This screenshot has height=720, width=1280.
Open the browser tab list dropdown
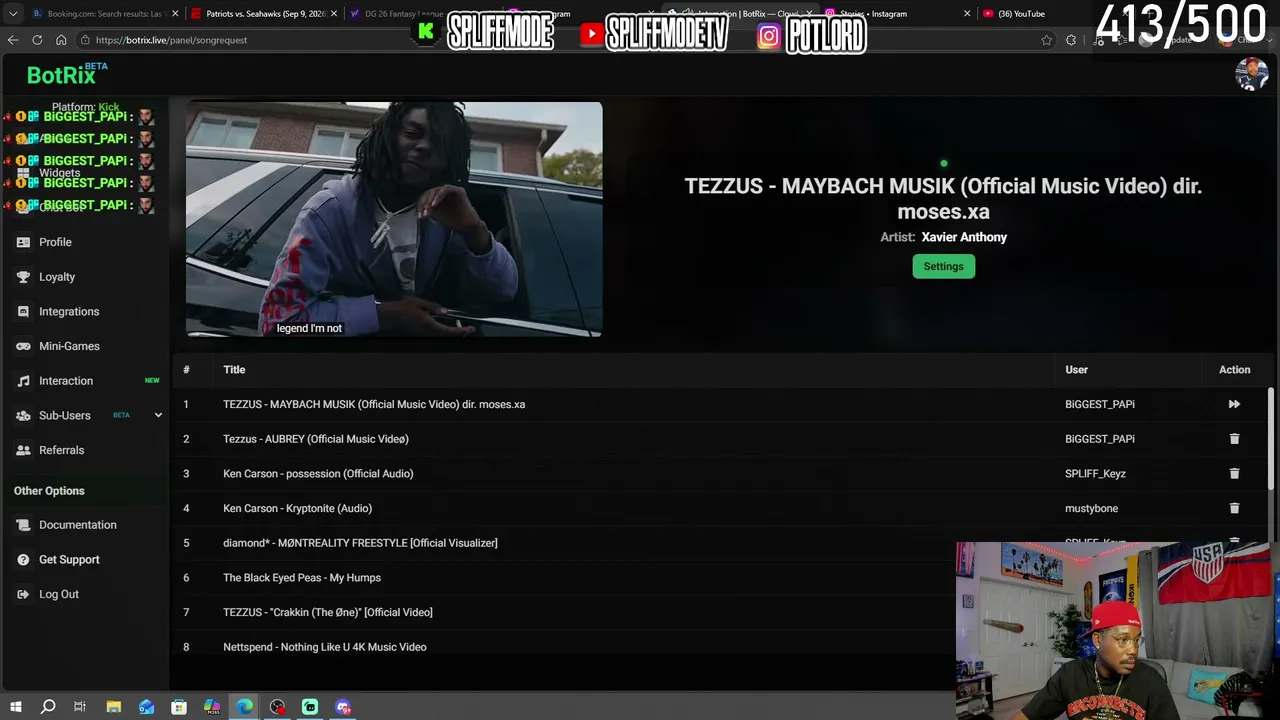[13, 14]
